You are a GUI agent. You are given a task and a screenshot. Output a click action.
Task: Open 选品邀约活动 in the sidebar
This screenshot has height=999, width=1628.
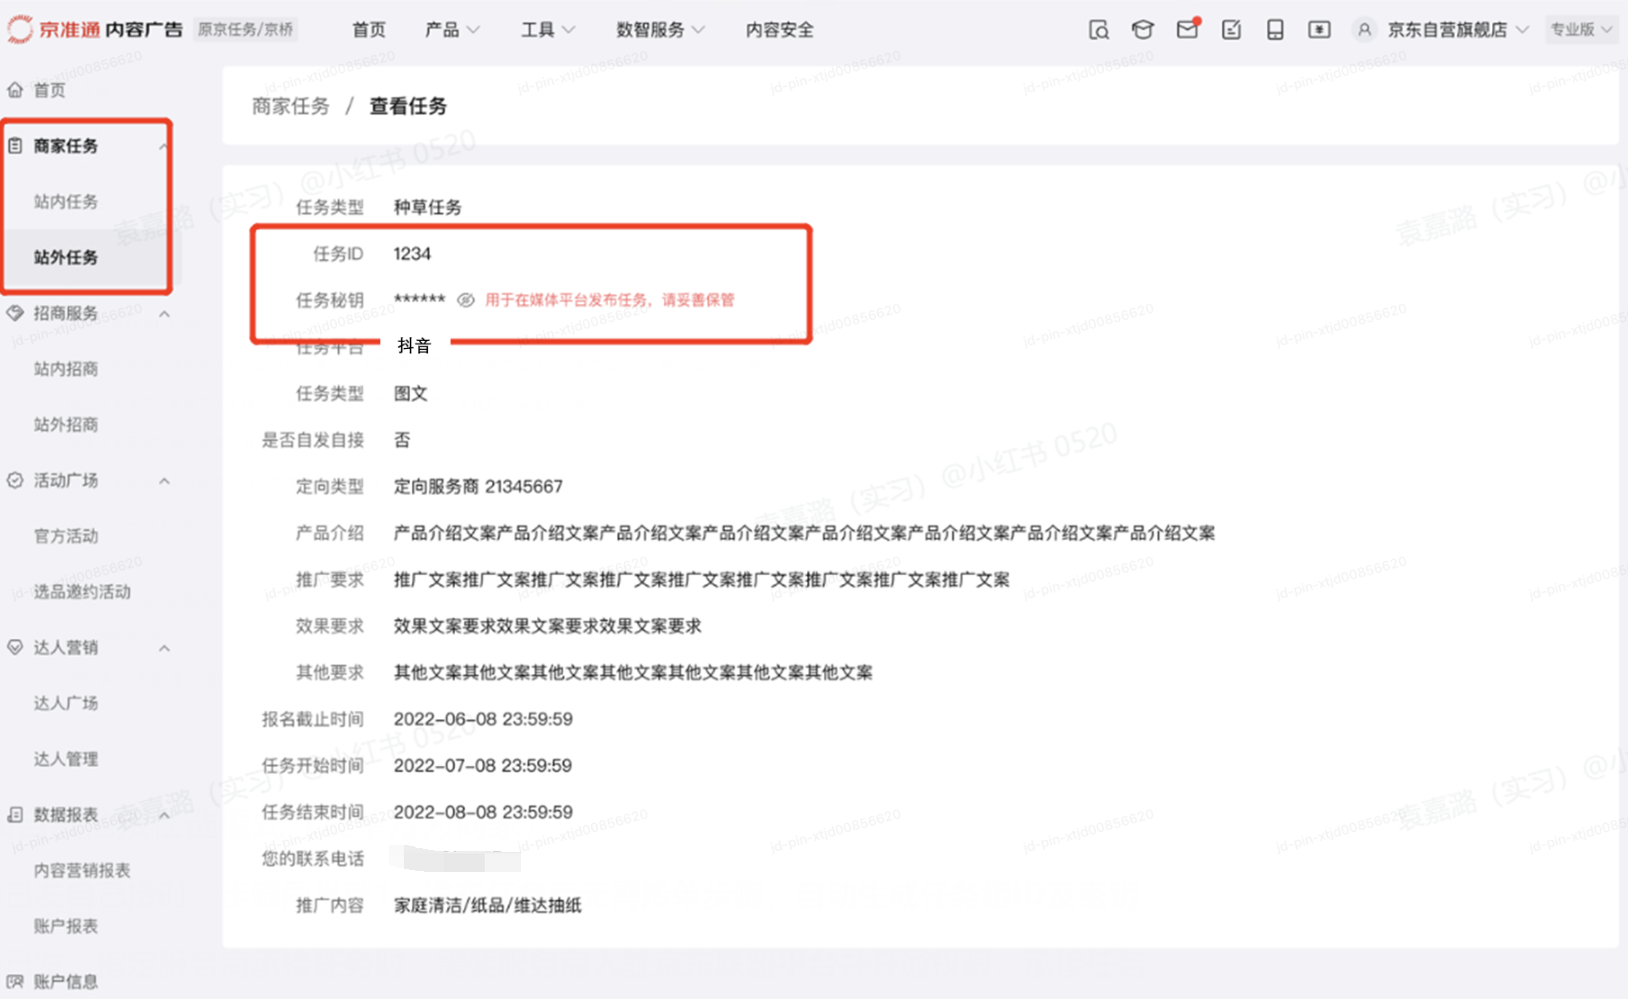(82, 592)
